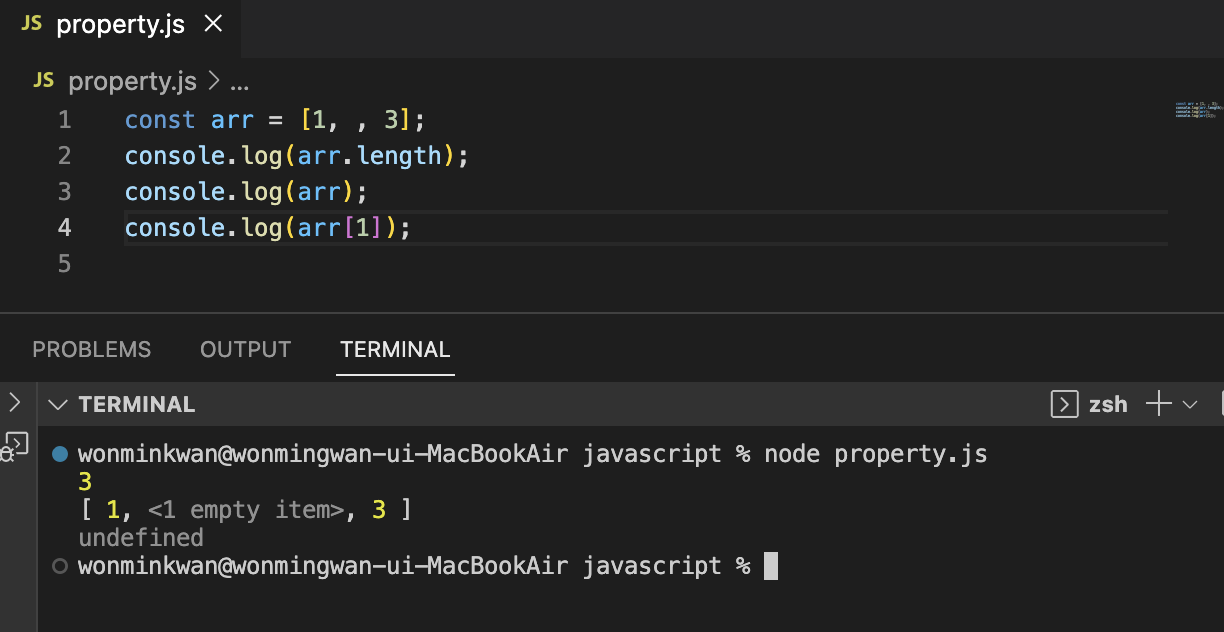Click the '[1, , 3]' array literal
This screenshot has width=1224, height=632.
pyautogui.click(x=355, y=120)
